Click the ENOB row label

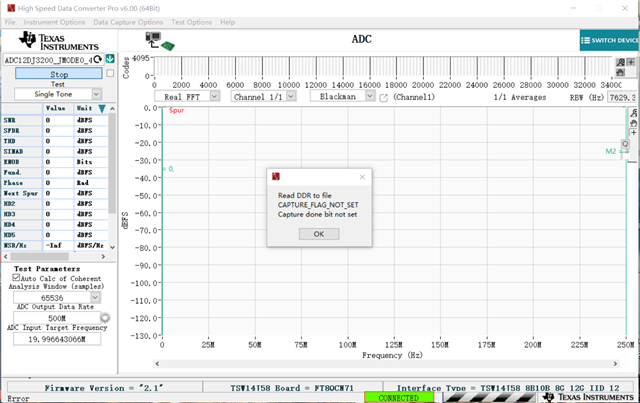click(11, 162)
